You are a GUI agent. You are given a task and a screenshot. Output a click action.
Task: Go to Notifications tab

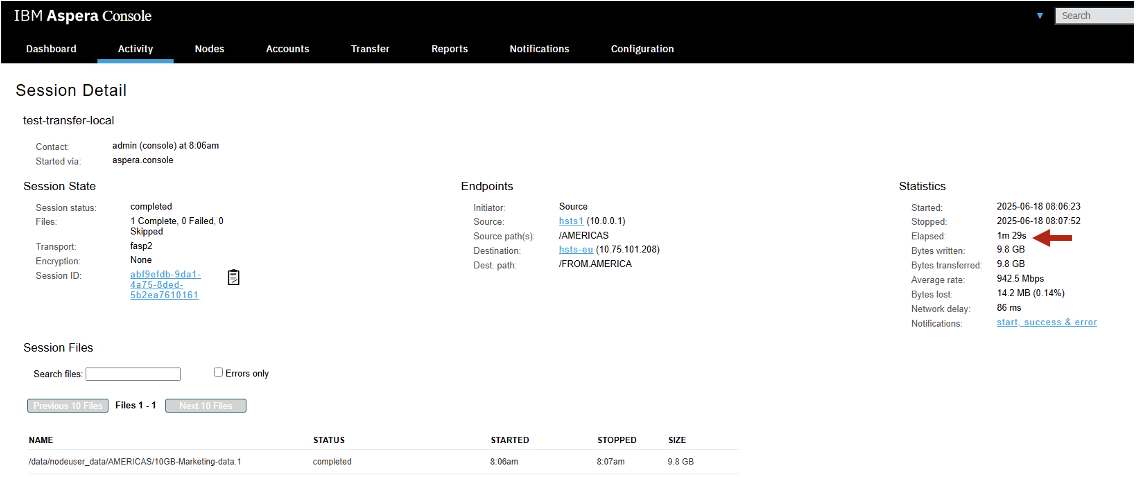tap(539, 49)
